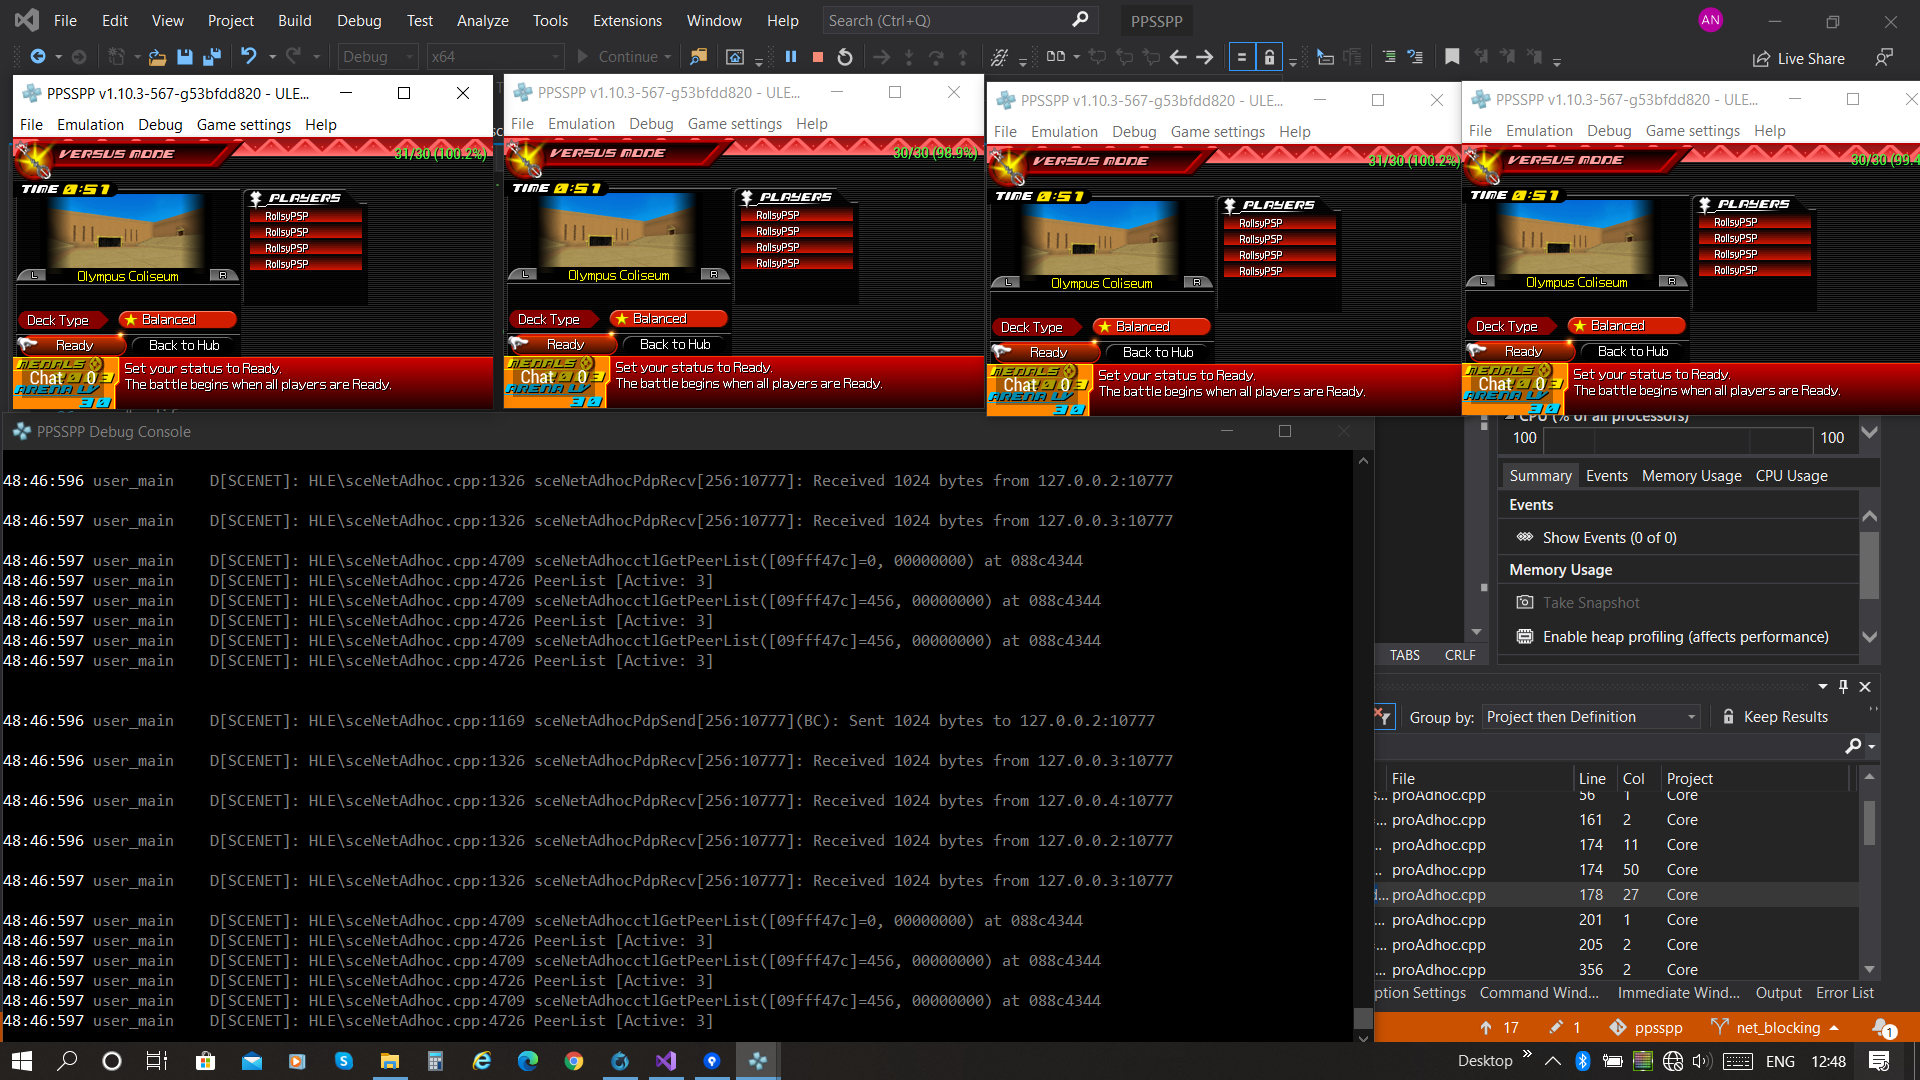Click the debug console vertical scrollbar thumb
Image resolution: width=1920 pixels, height=1080 pixels.
[x=1362, y=1017]
